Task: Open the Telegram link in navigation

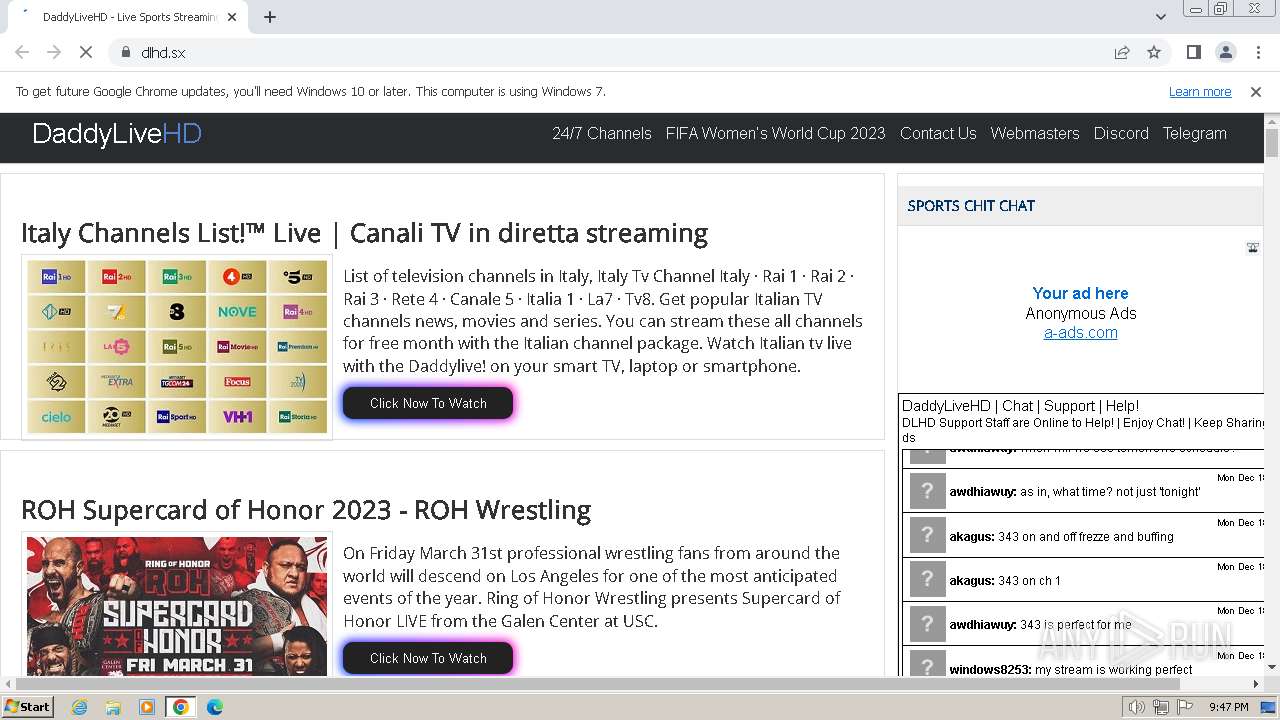Action: point(1194,133)
